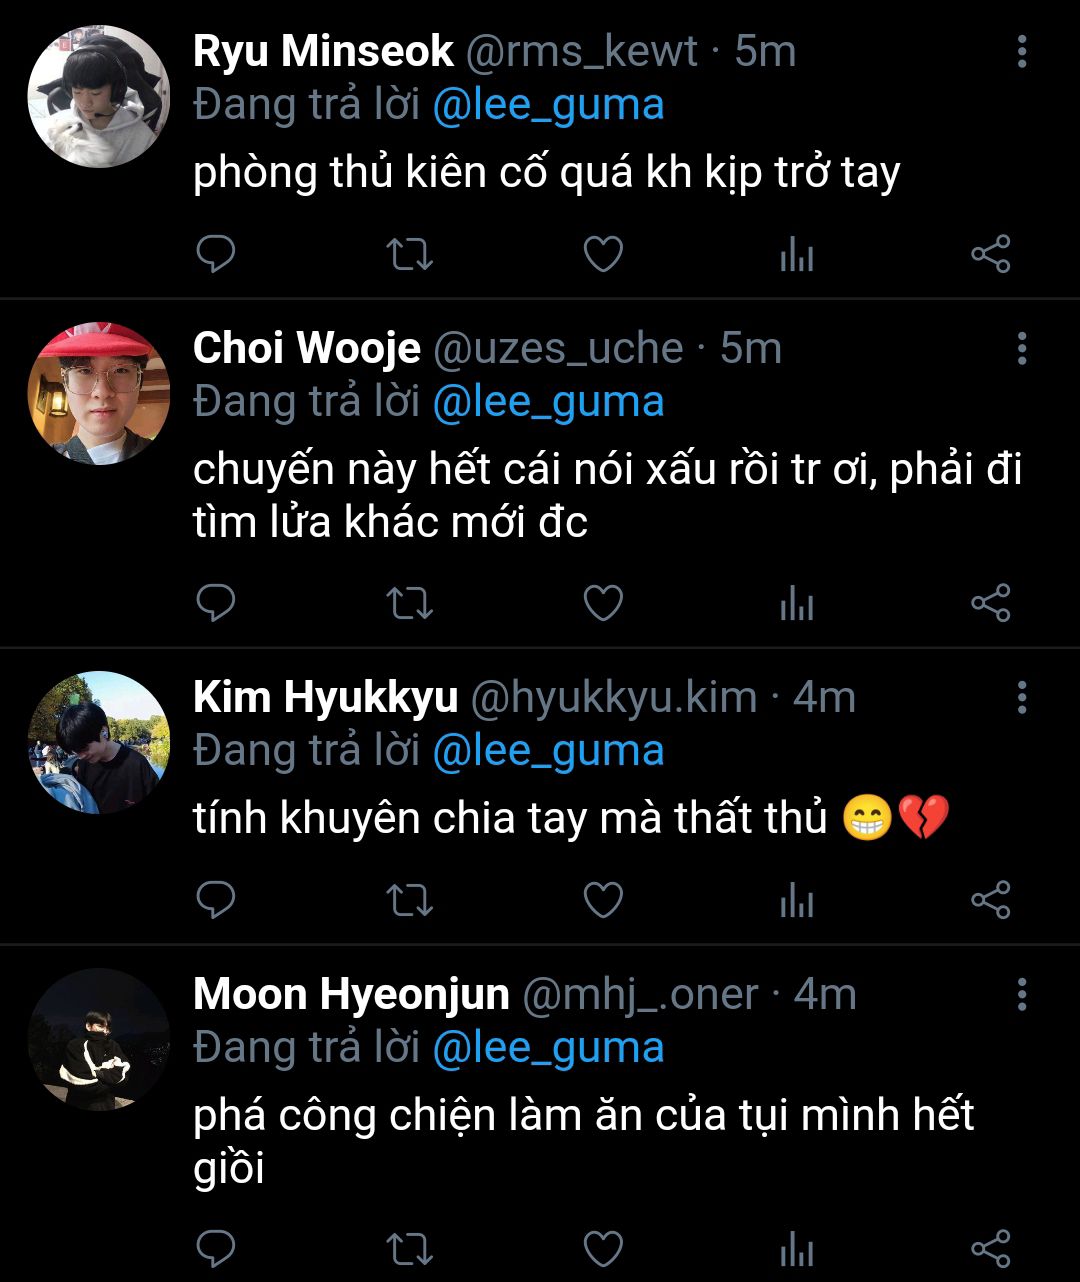
Task: Like Kim Hyukkyu's reply
Action: [x=603, y=900]
